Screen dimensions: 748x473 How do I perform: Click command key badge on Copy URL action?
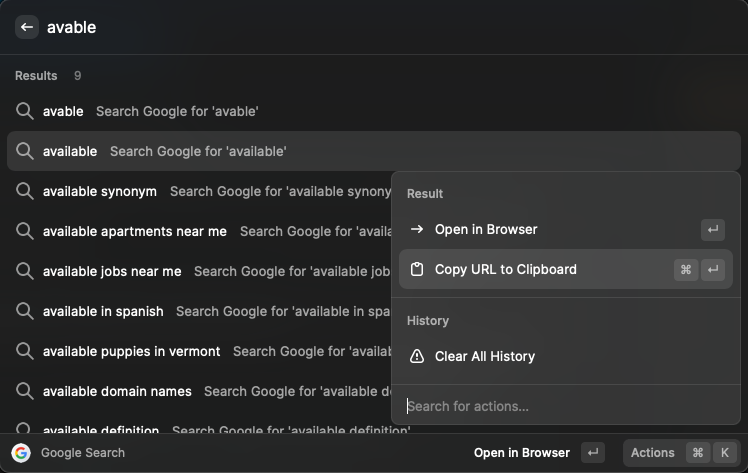click(x=686, y=269)
